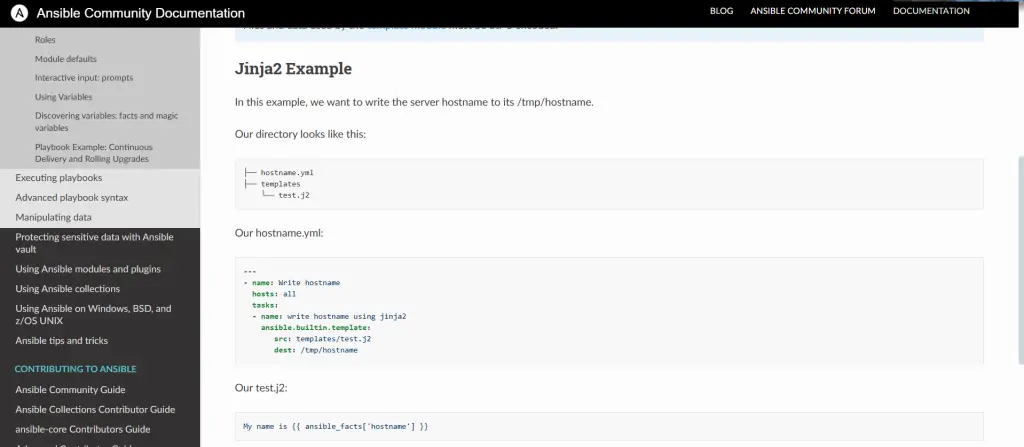Open ANSIBLE COMMUNITY FORUM in header
The height and width of the screenshot is (447, 1024).
click(x=813, y=11)
